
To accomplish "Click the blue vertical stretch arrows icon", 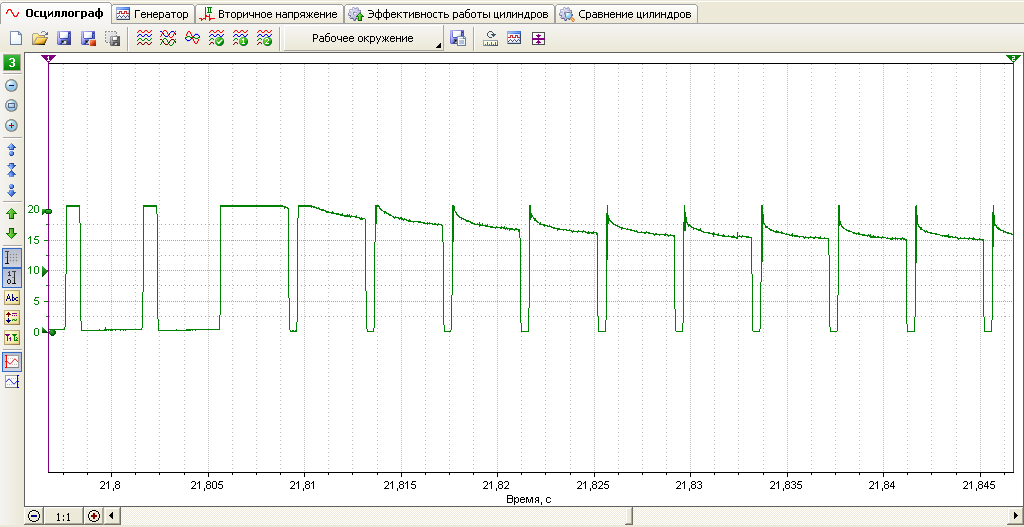I will [x=12, y=150].
